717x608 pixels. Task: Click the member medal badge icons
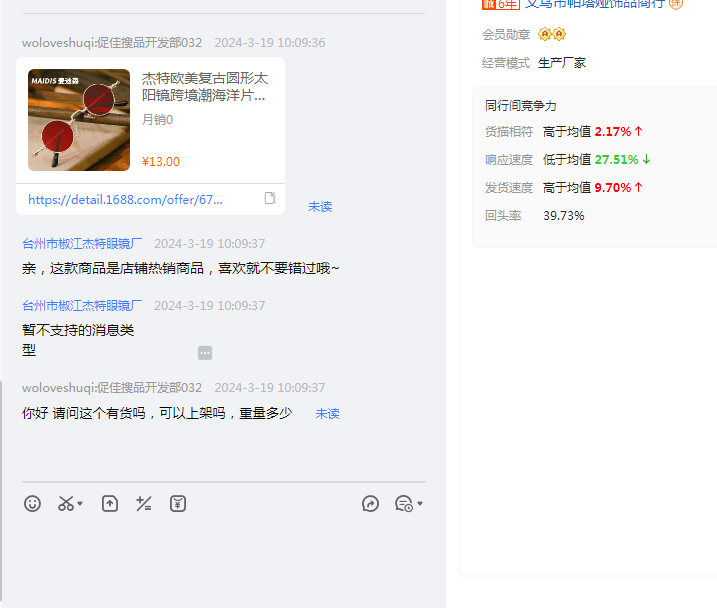click(x=552, y=35)
